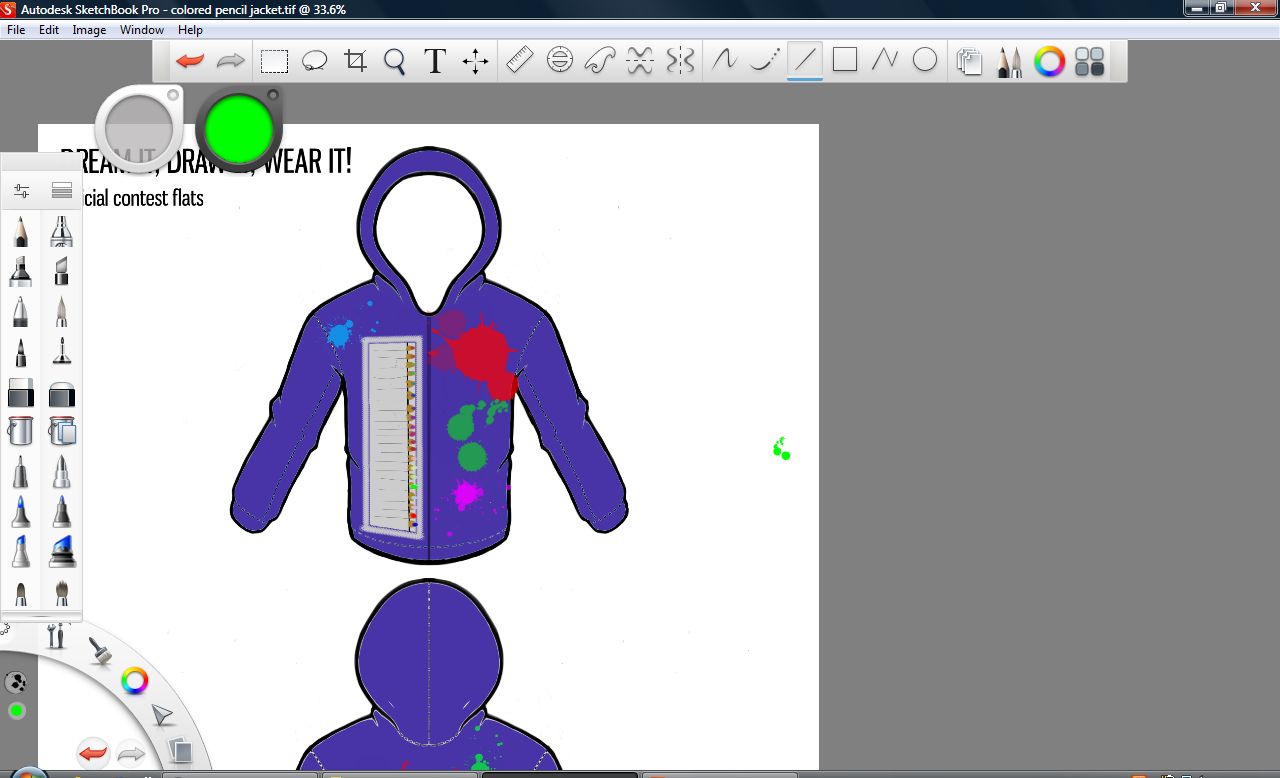The width and height of the screenshot is (1280, 778).
Task: Select the Paintbrush with tapered tip
Action: pos(62,312)
